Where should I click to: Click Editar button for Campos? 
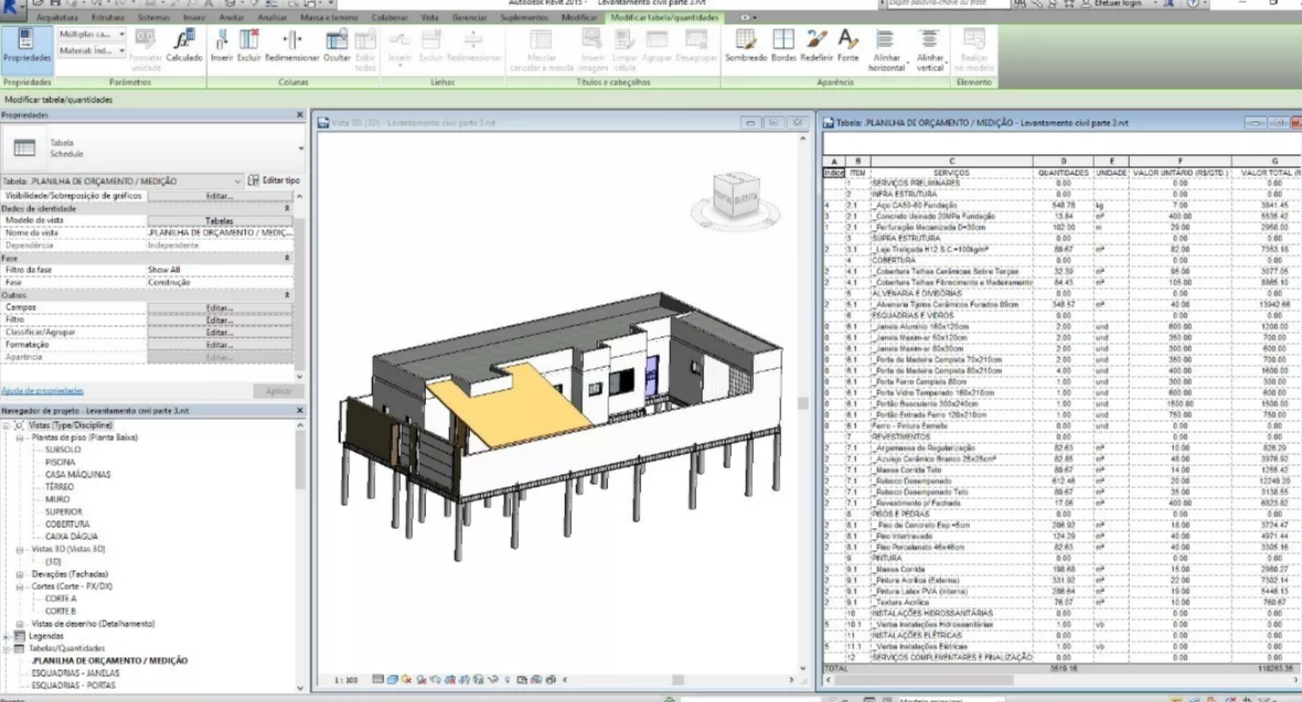[219, 308]
